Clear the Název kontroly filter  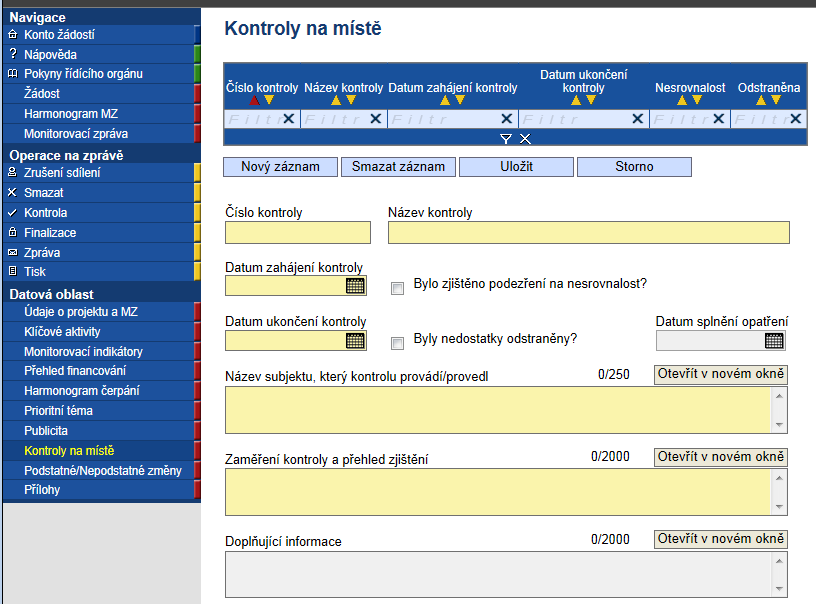point(376,119)
